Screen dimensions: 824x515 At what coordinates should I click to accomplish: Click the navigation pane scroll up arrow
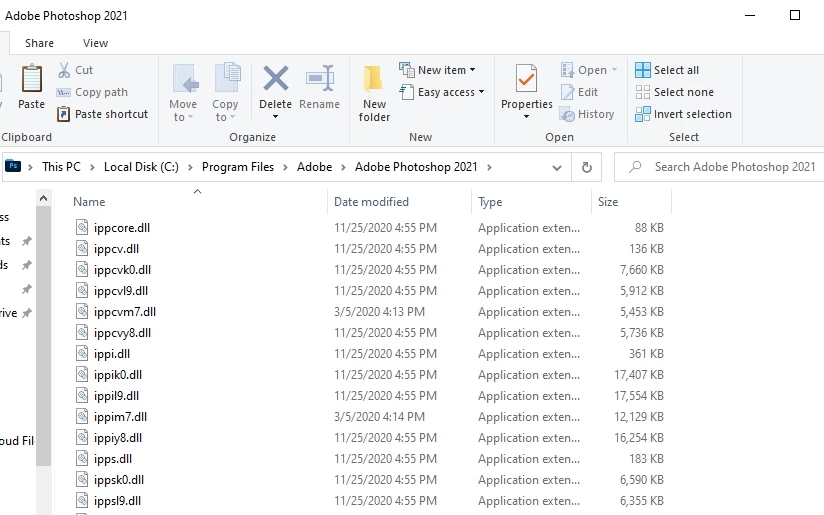44,198
